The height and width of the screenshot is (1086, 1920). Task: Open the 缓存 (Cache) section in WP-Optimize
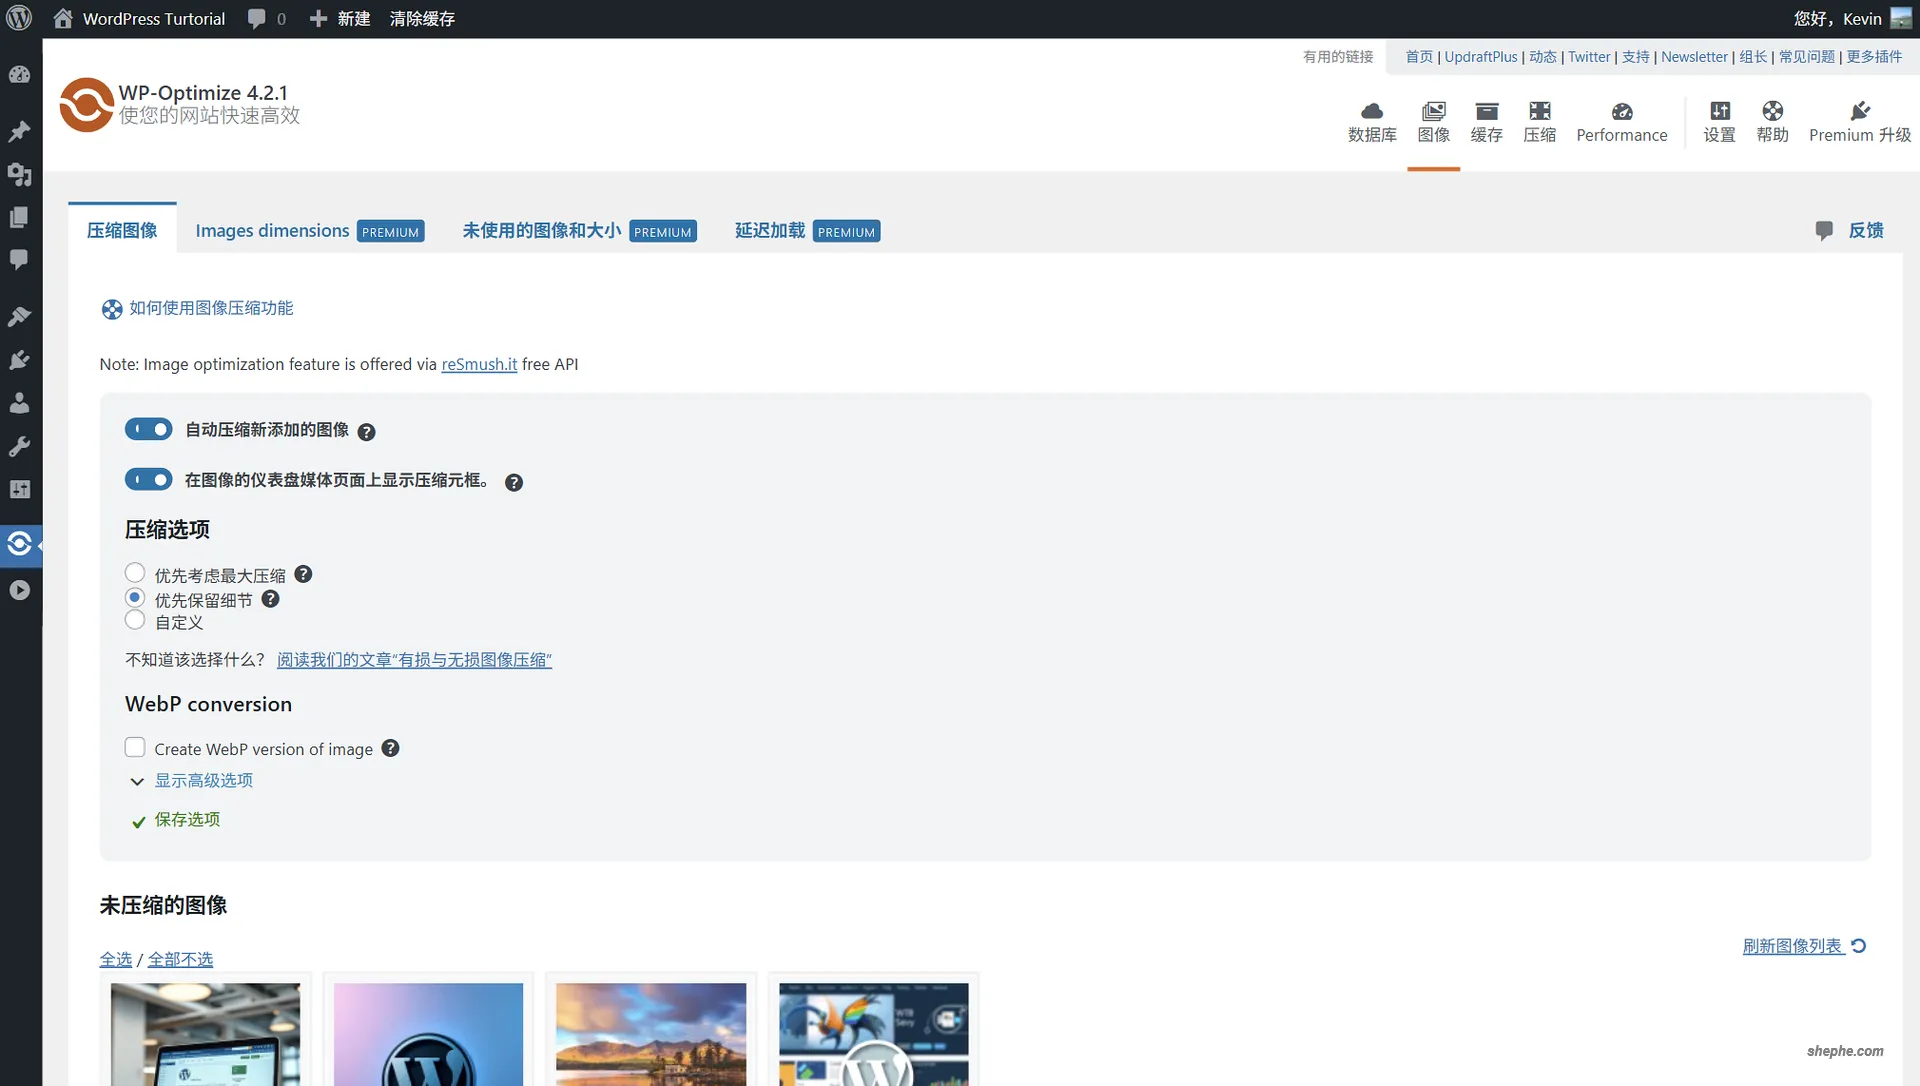(1486, 120)
